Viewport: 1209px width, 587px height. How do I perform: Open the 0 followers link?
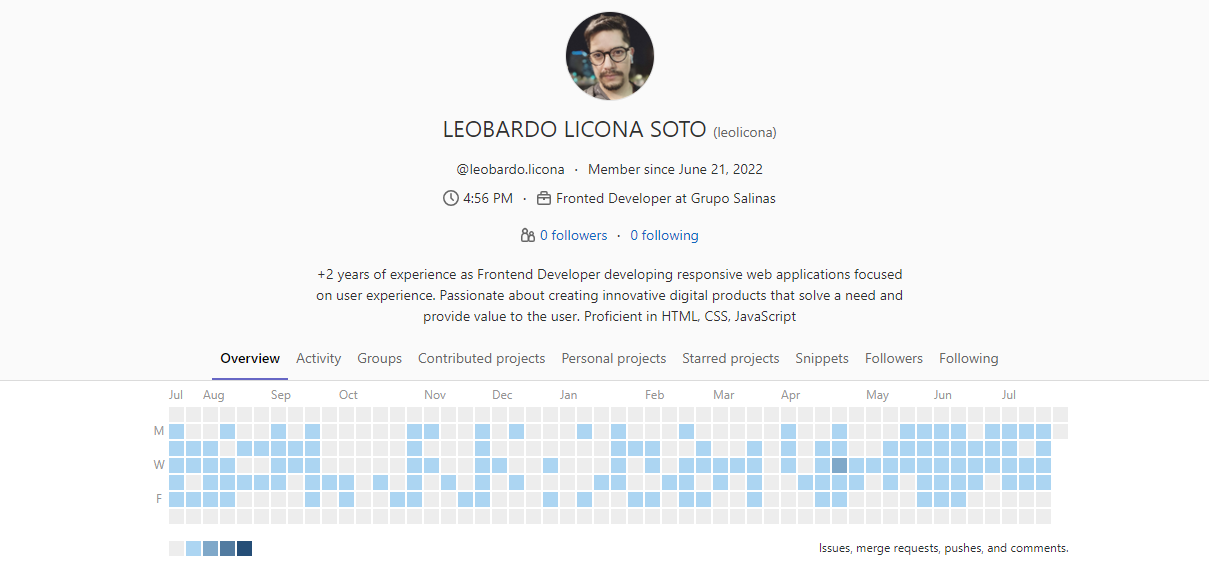571,234
